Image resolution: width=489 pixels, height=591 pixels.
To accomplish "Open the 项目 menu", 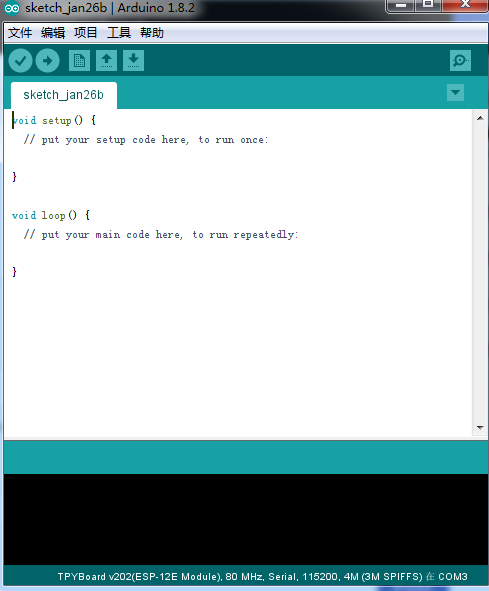I will click(86, 33).
